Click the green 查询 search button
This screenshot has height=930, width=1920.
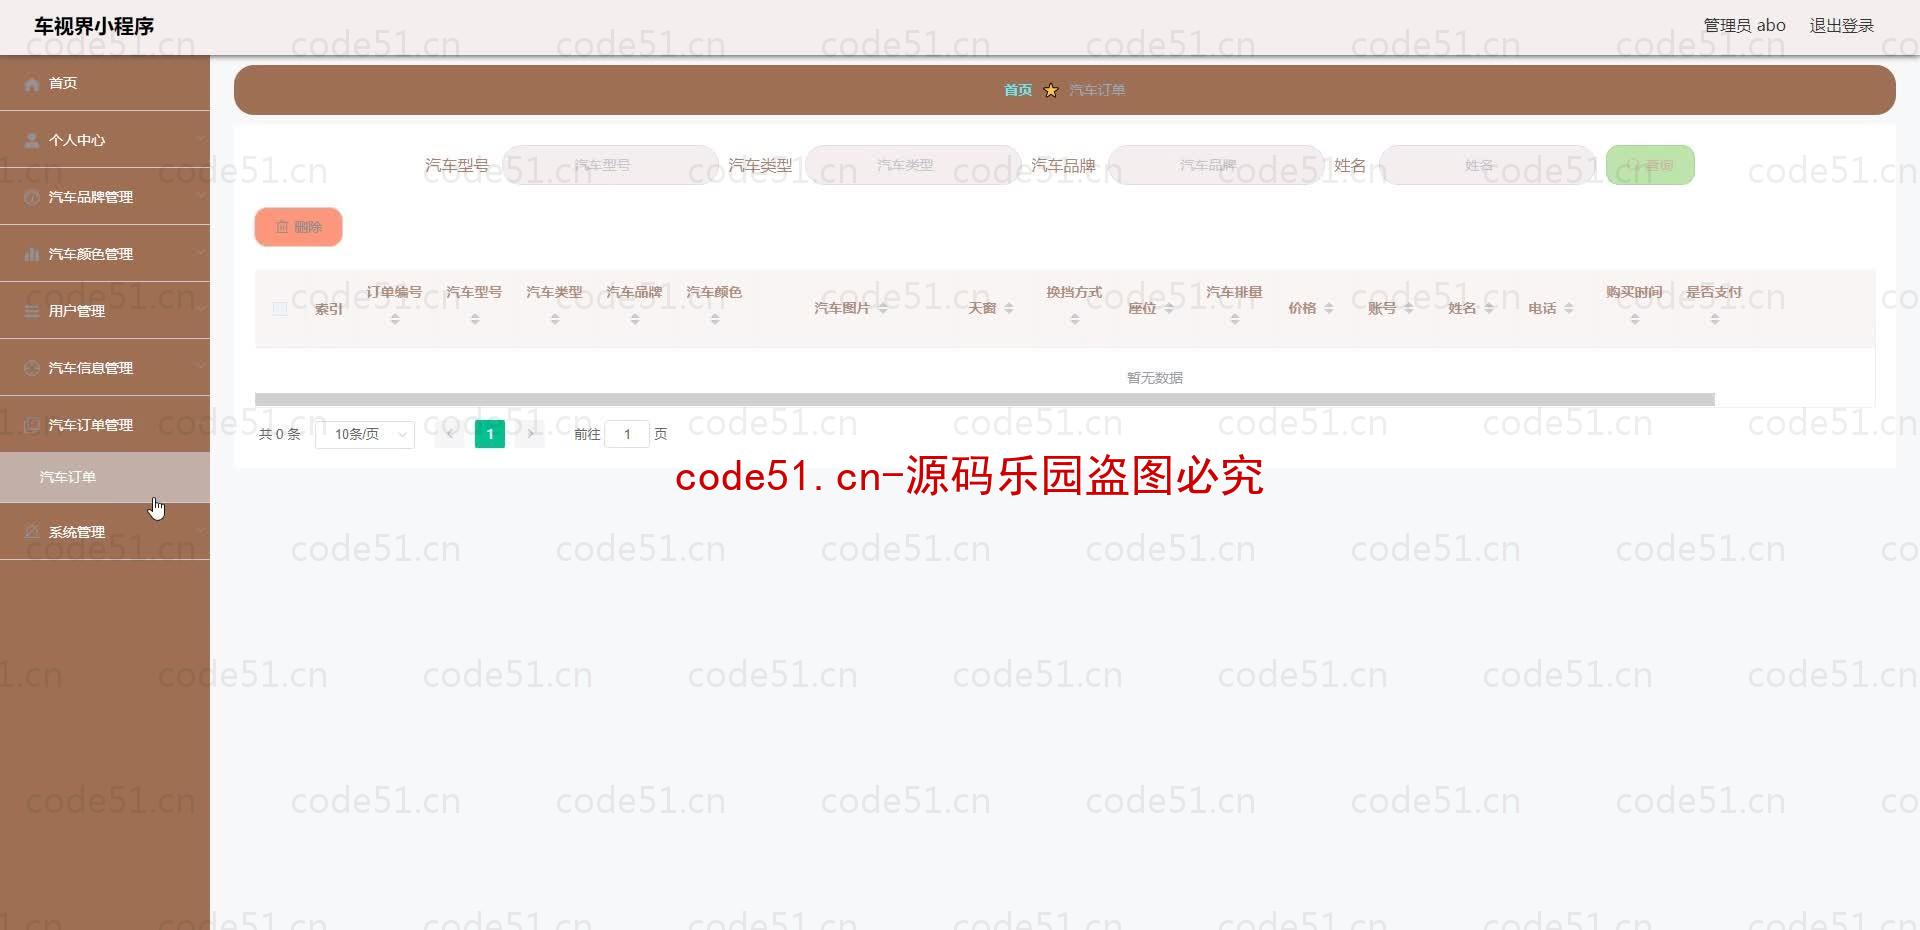(1650, 165)
